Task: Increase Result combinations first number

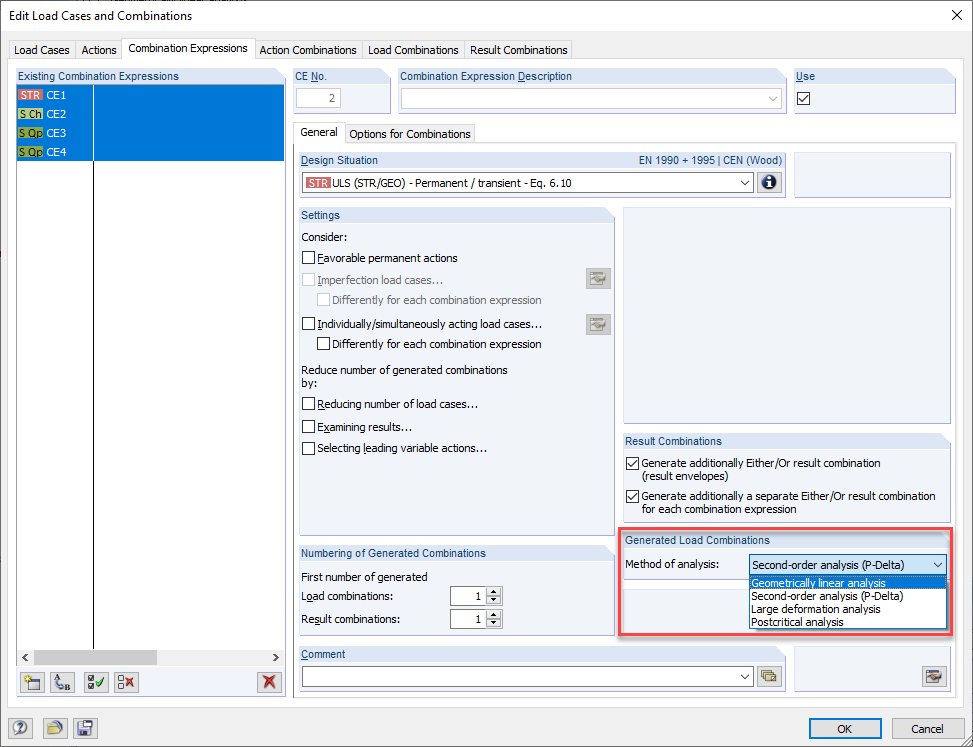Action: 494,615
